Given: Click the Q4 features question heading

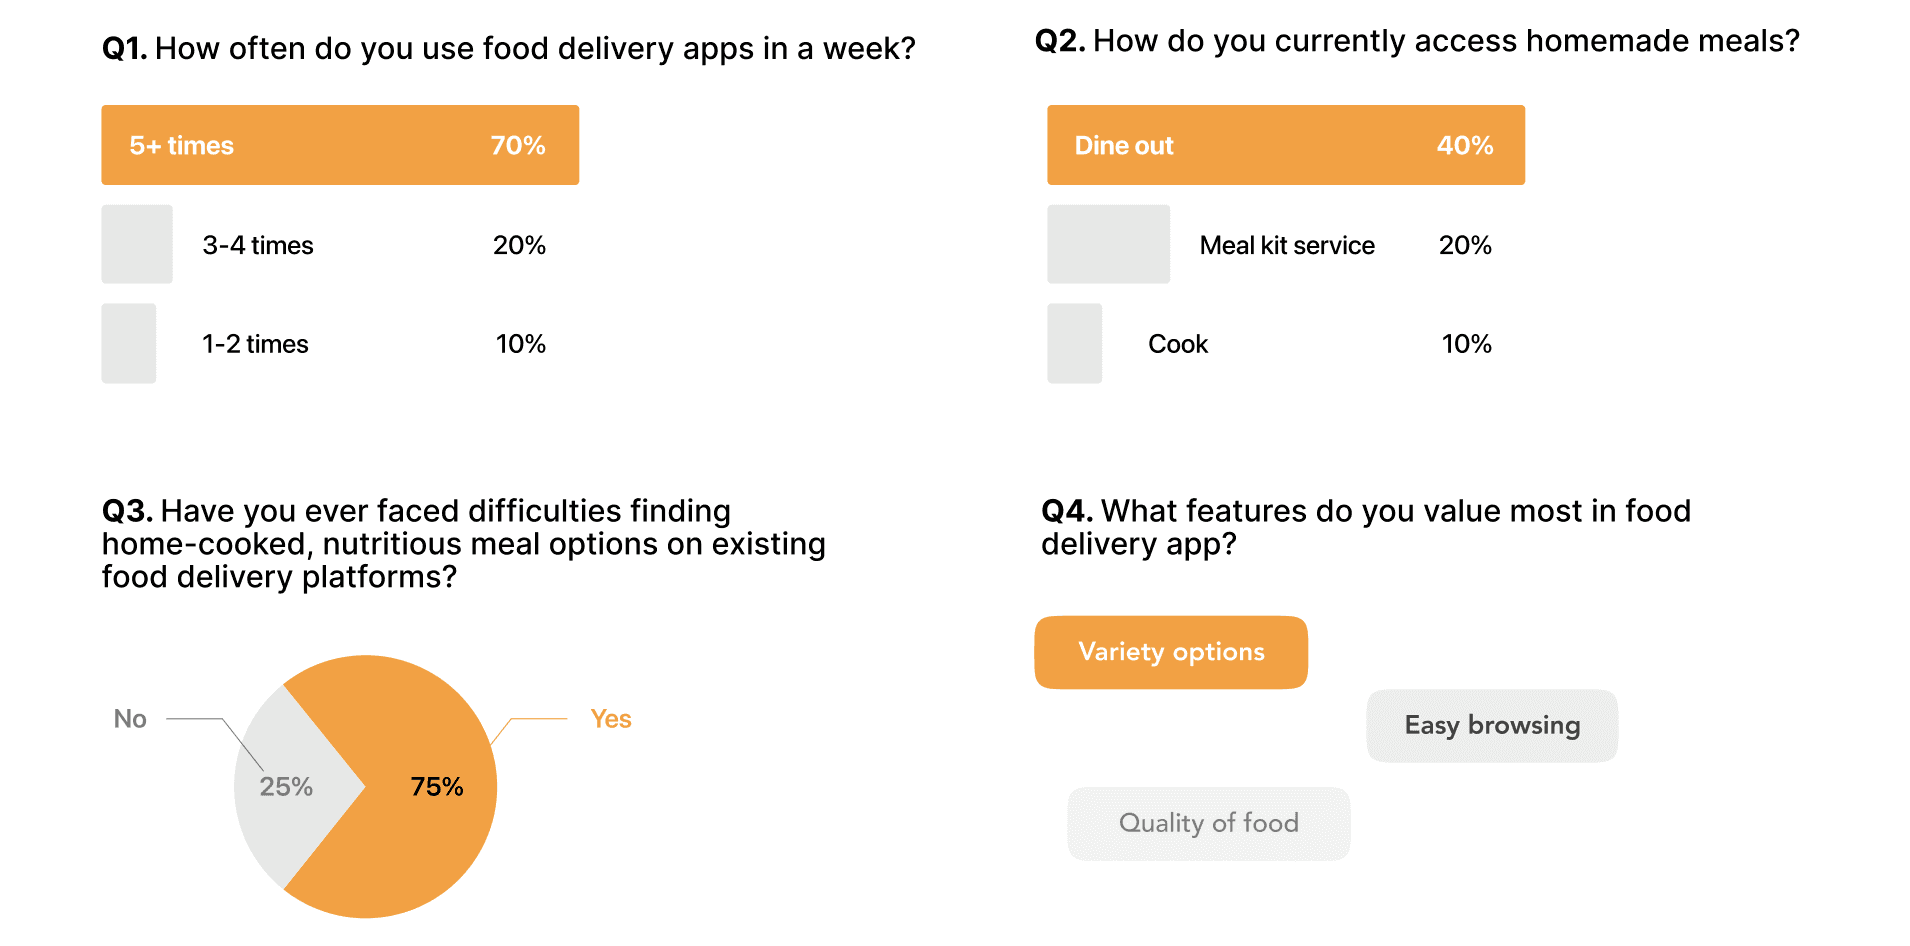Looking at the screenshot, I should point(1365,527).
